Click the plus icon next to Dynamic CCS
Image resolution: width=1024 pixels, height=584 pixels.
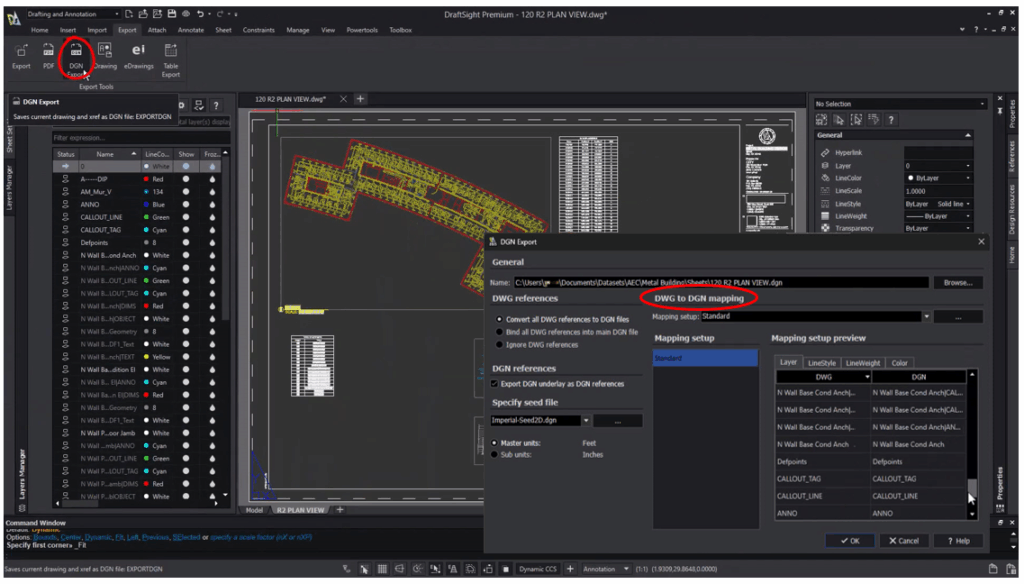(x=569, y=569)
